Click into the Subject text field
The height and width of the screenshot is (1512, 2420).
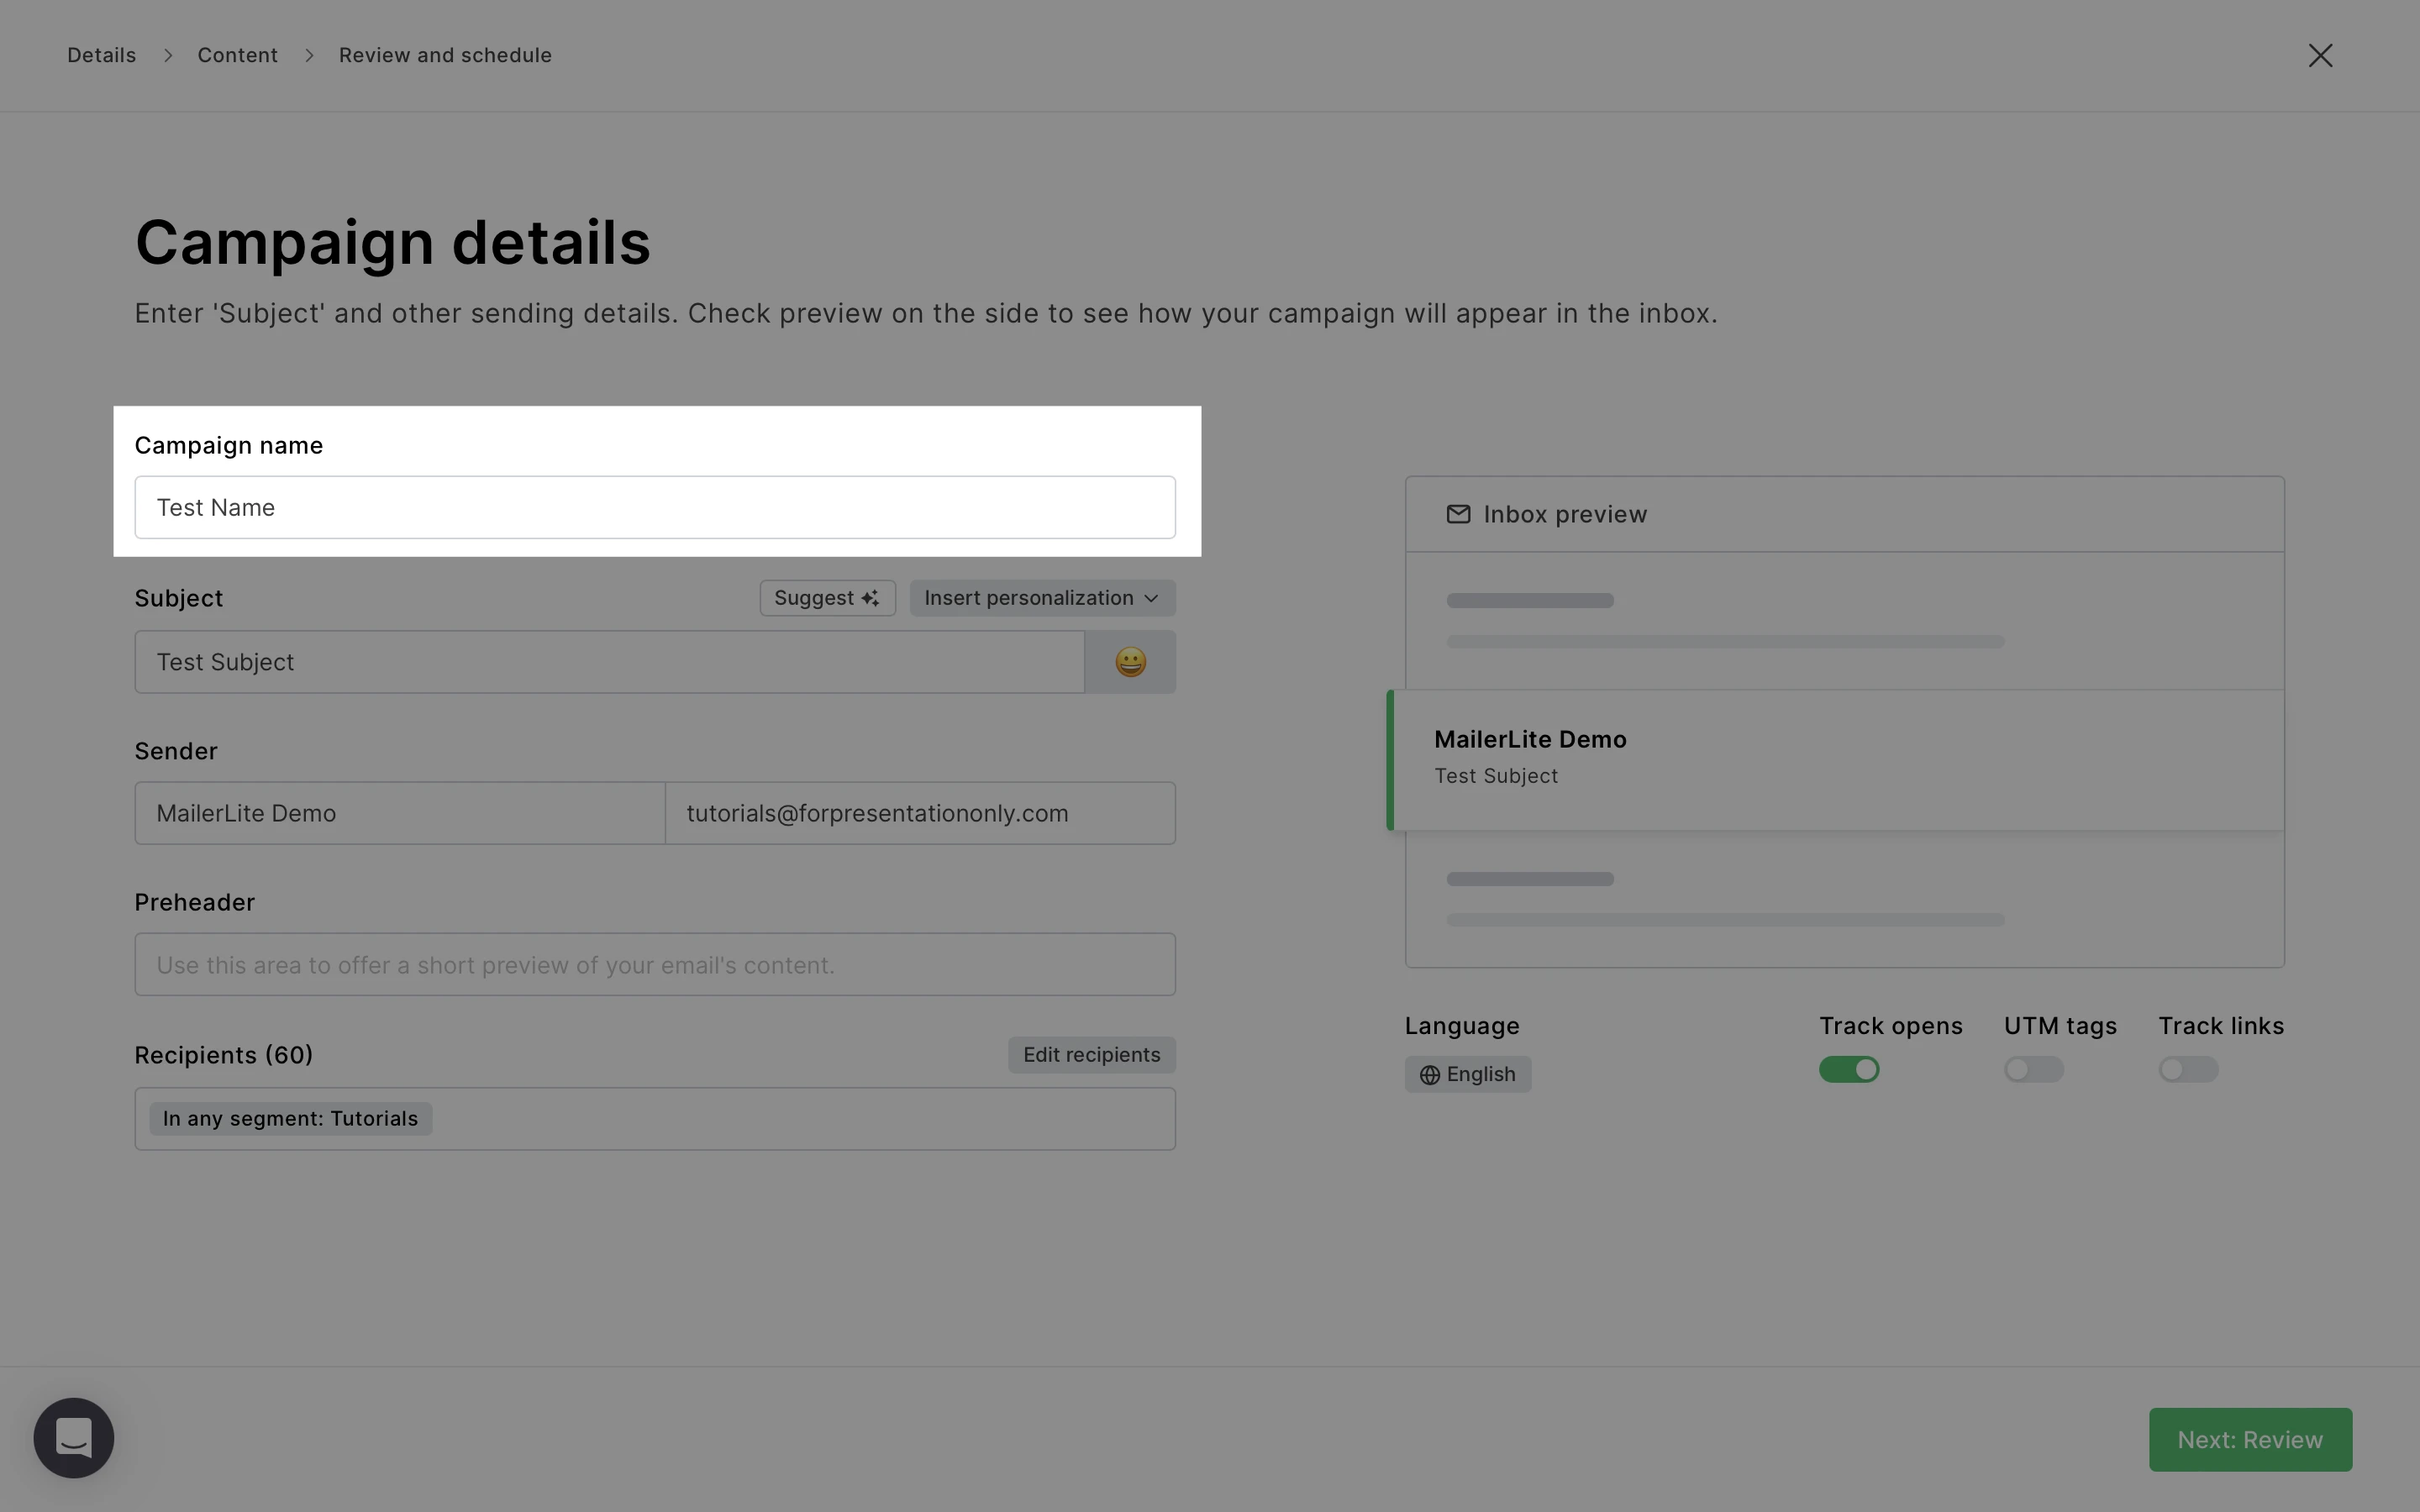click(609, 662)
